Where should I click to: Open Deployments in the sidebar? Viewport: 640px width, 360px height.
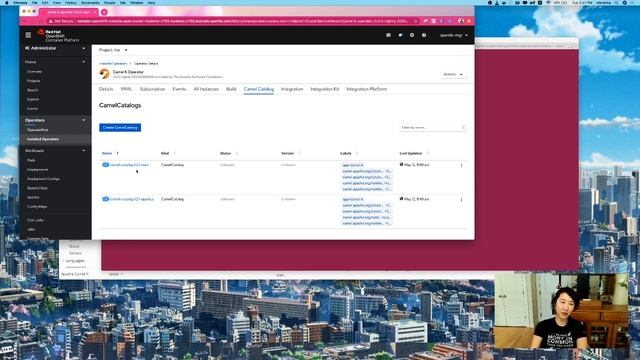38,169
